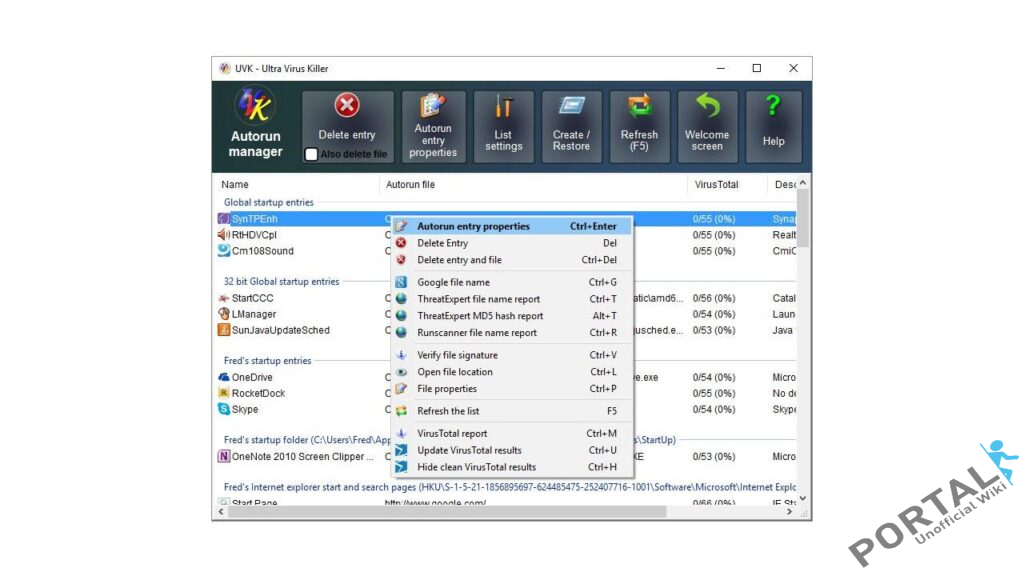The height and width of the screenshot is (576, 1024).
Task: Click the SunJavaUpdateSched Java icon
Action: point(223,330)
